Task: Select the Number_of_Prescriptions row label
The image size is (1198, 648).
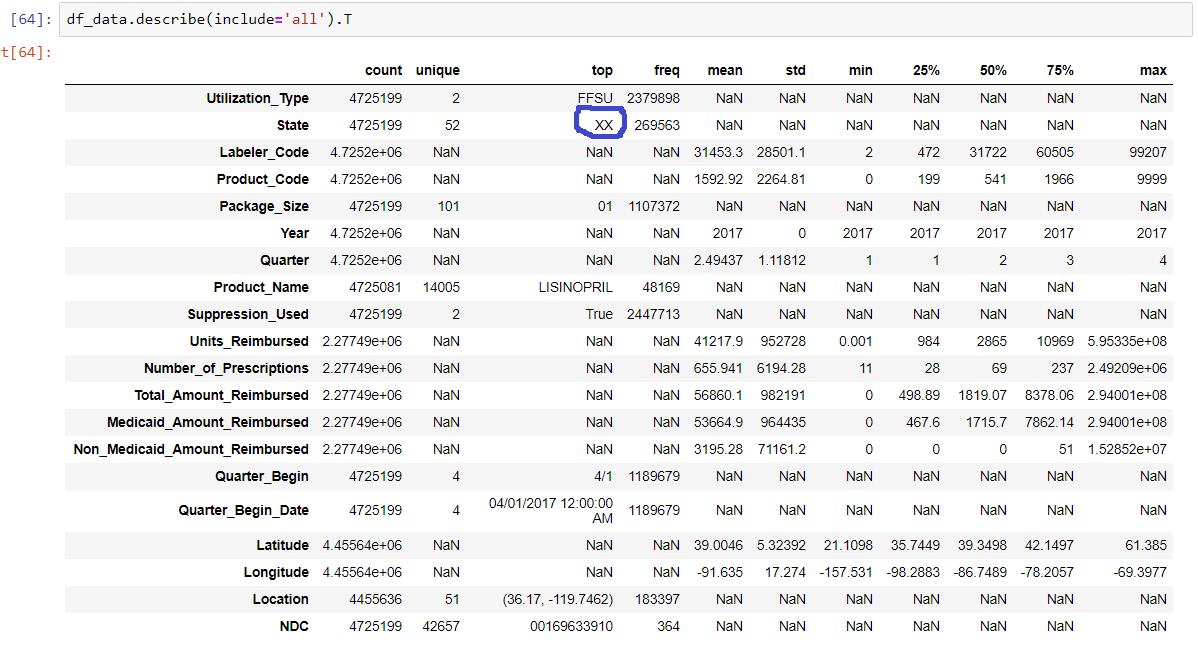Action: [226, 368]
